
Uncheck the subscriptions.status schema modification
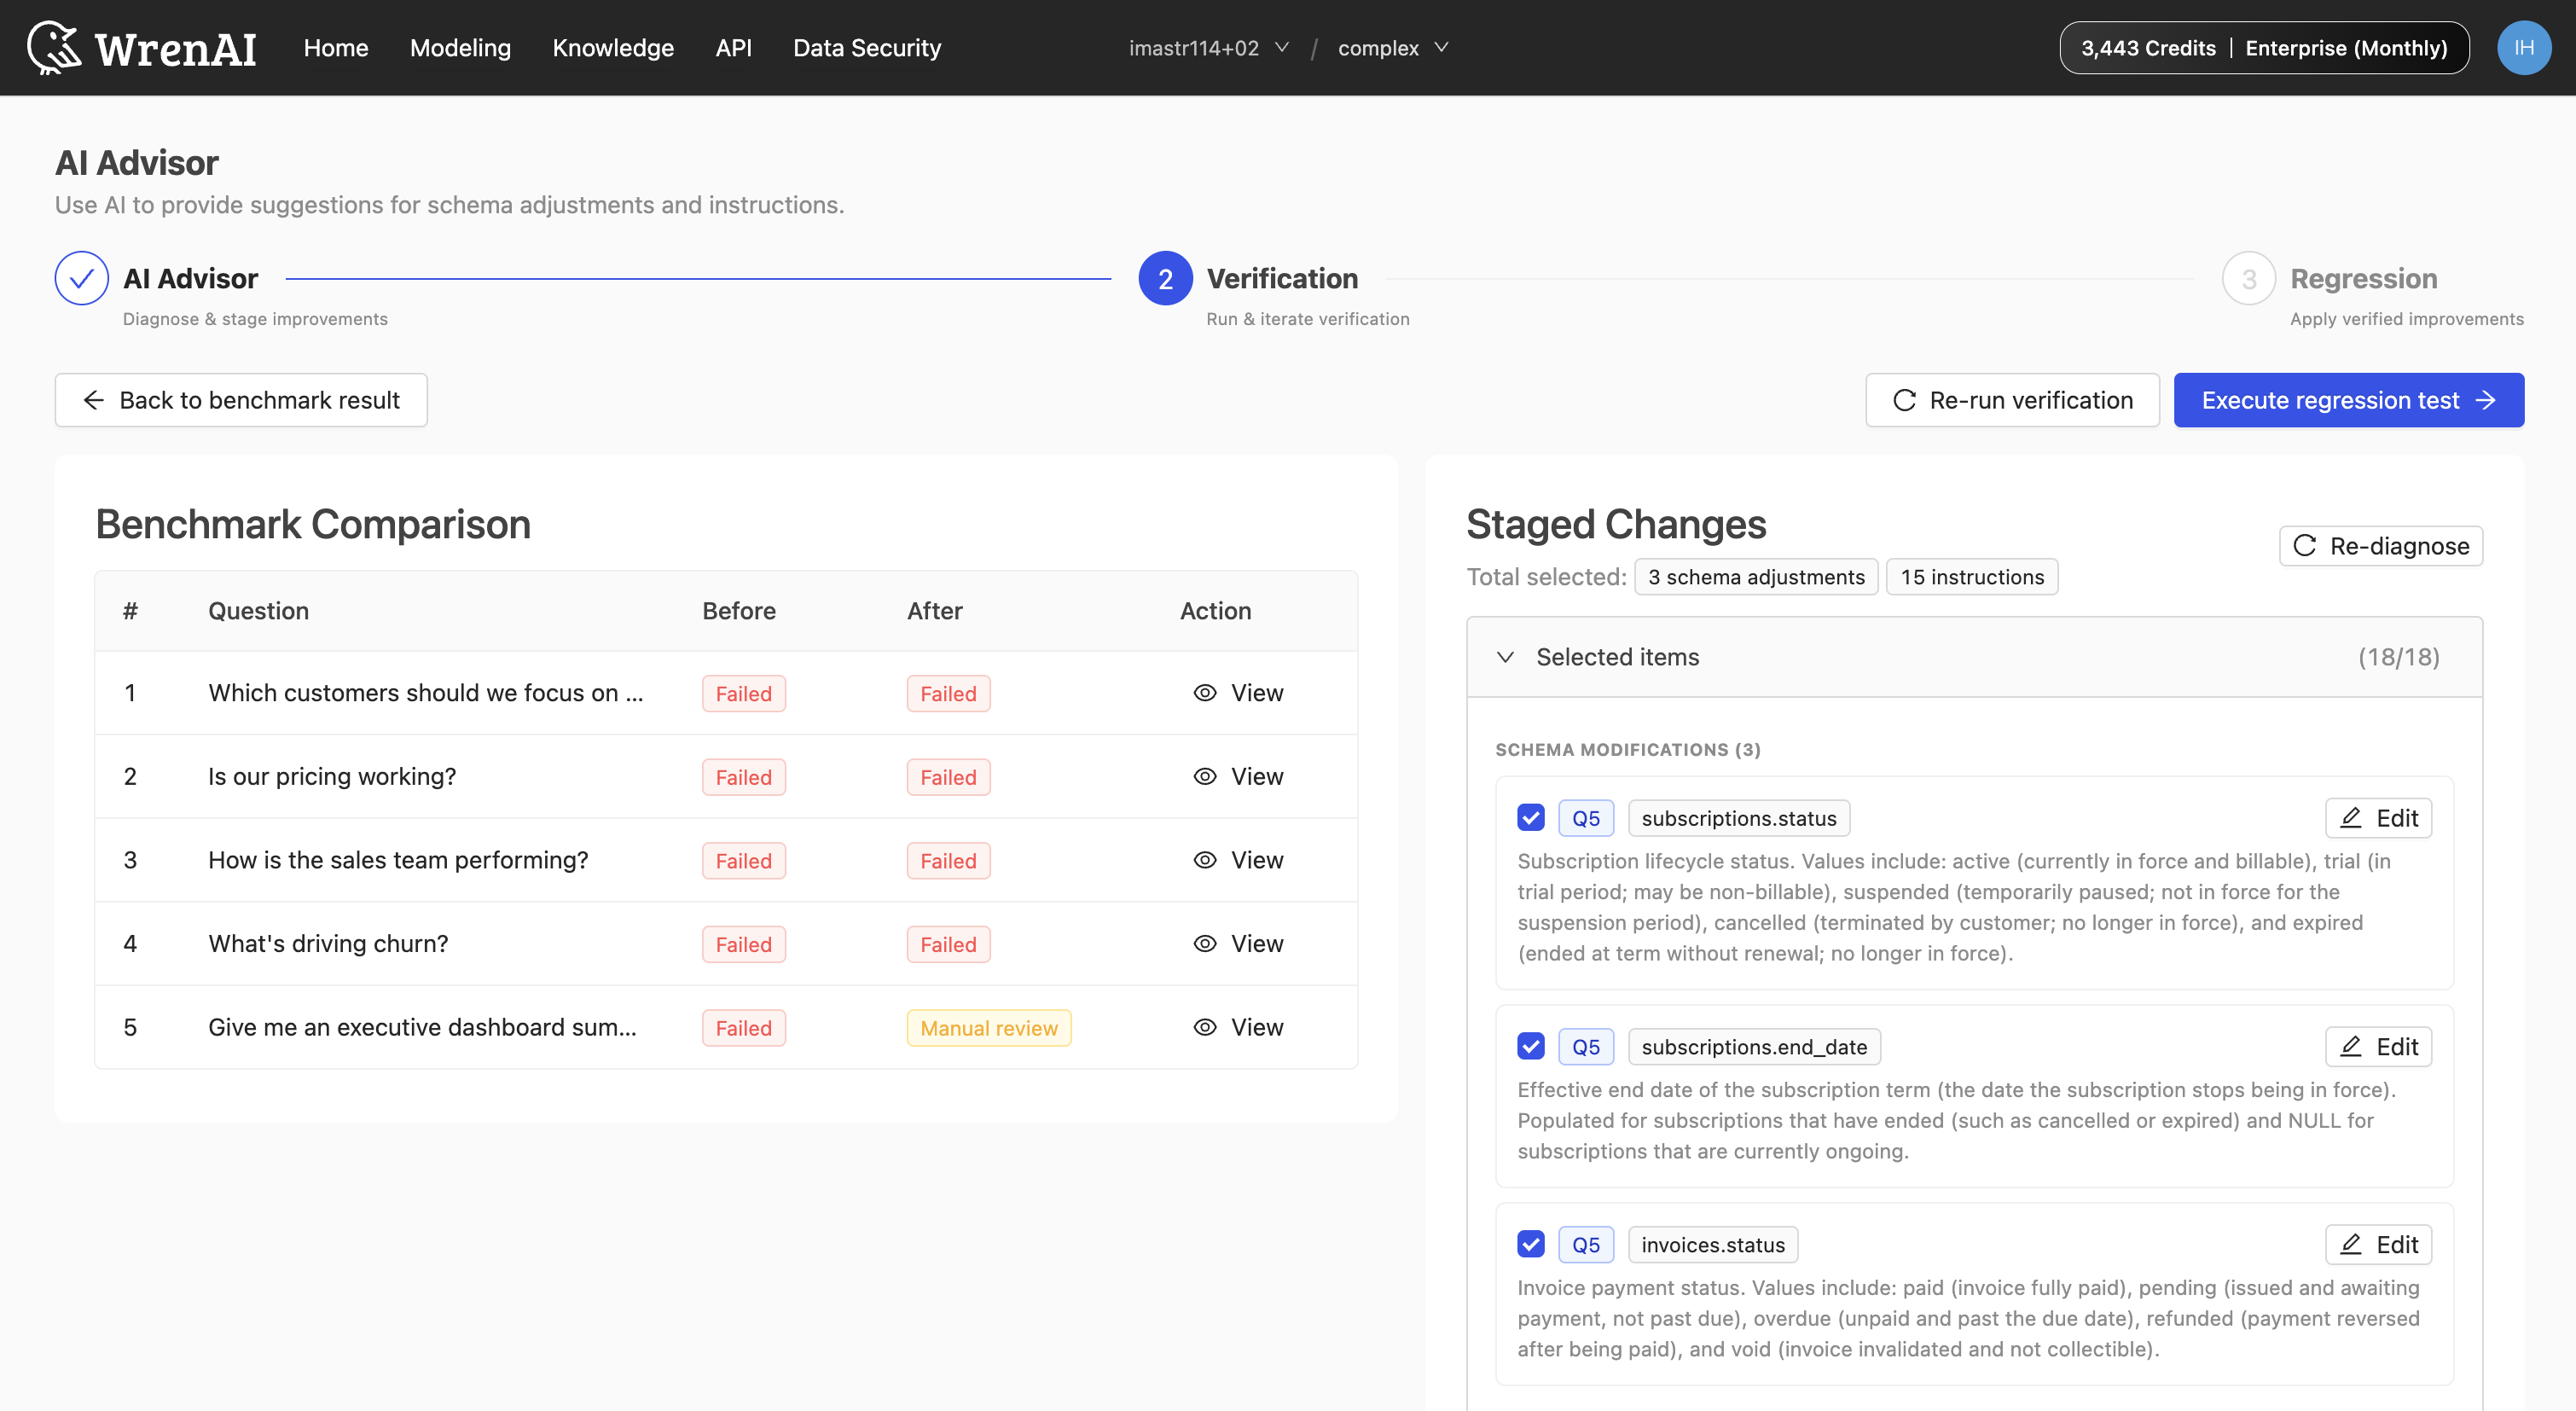[x=1531, y=818]
